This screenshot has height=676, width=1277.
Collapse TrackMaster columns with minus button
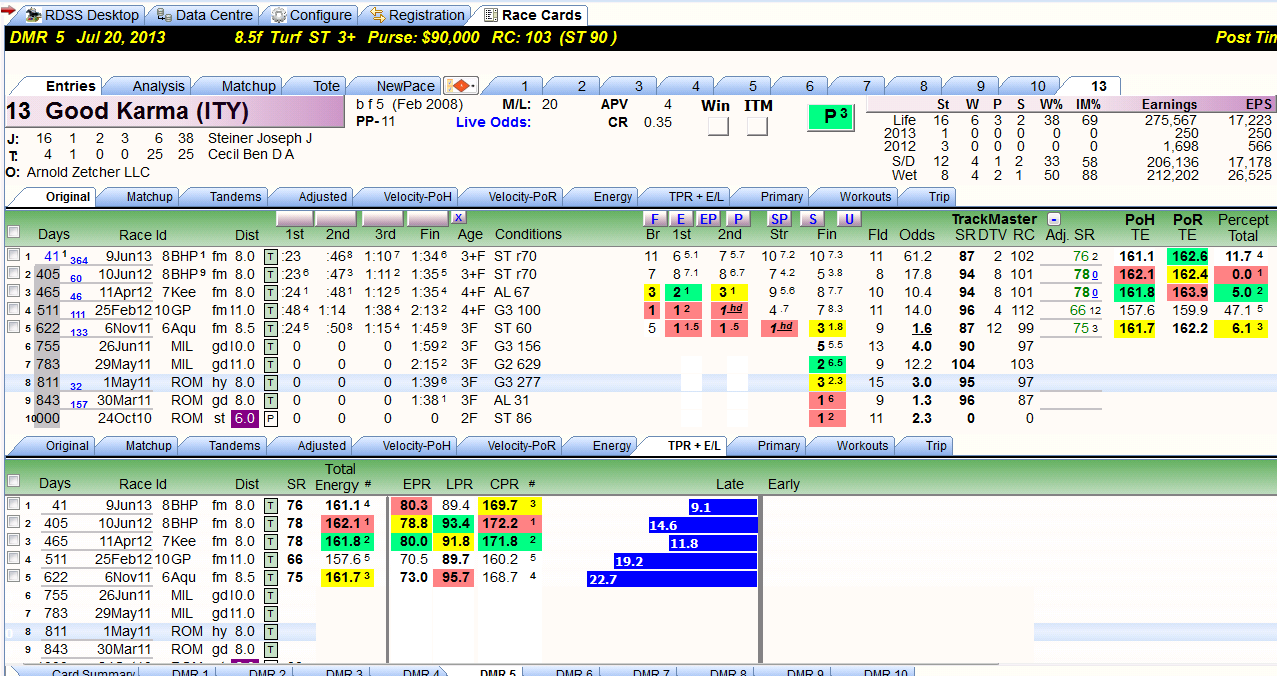pos(1054,219)
